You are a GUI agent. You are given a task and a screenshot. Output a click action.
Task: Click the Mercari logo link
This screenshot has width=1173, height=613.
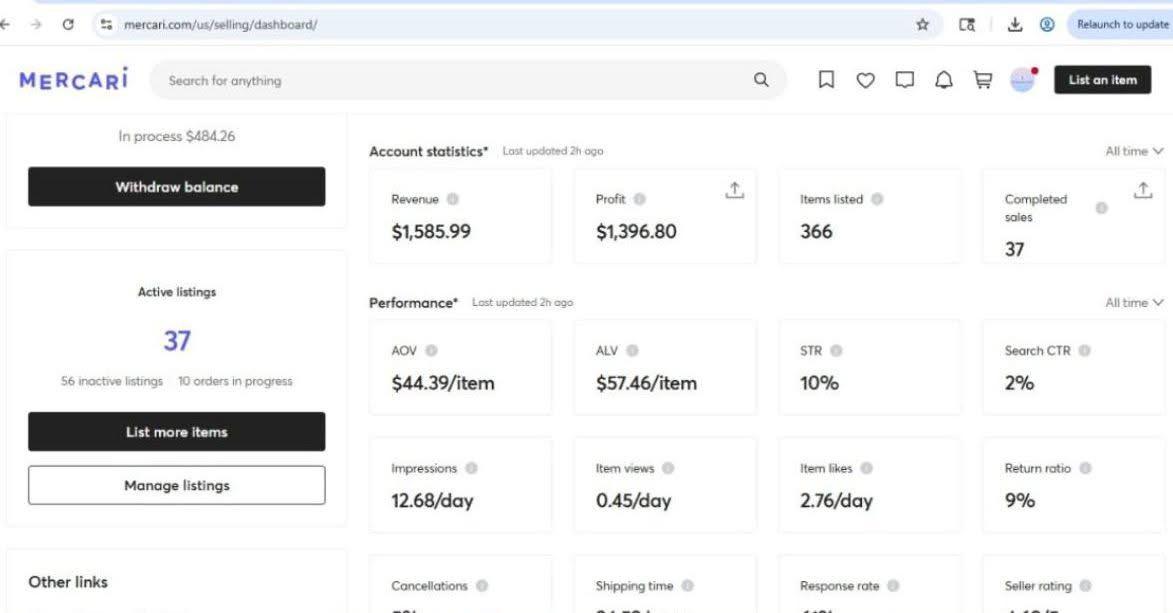(x=74, y=80)
